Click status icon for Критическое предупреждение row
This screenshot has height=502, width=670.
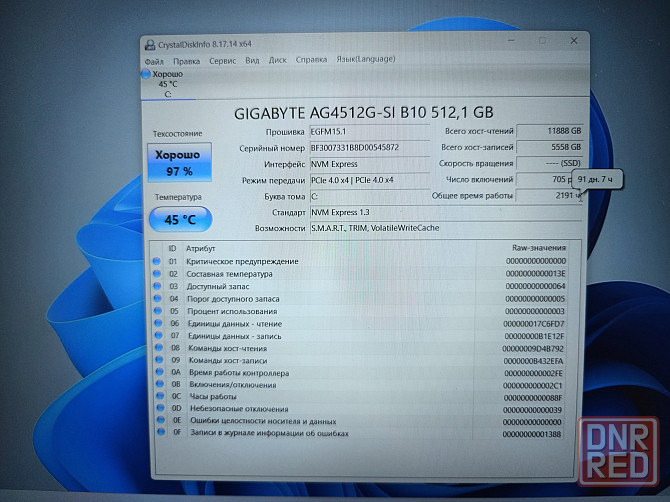tap(156, 261)
